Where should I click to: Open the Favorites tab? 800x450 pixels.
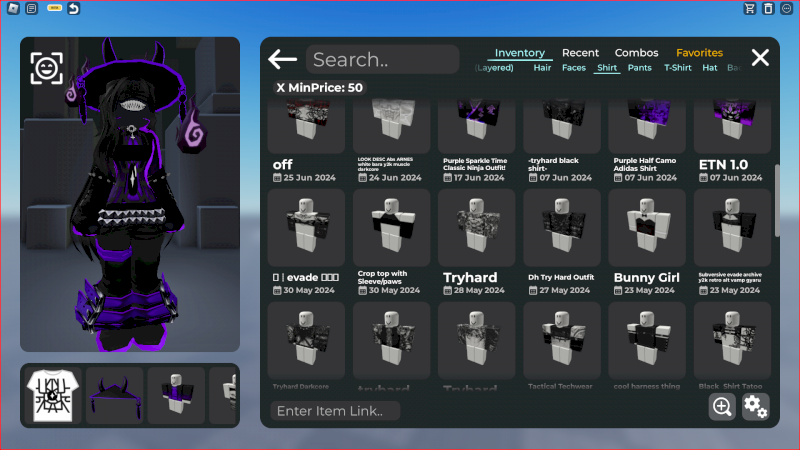tap(699, 53)
